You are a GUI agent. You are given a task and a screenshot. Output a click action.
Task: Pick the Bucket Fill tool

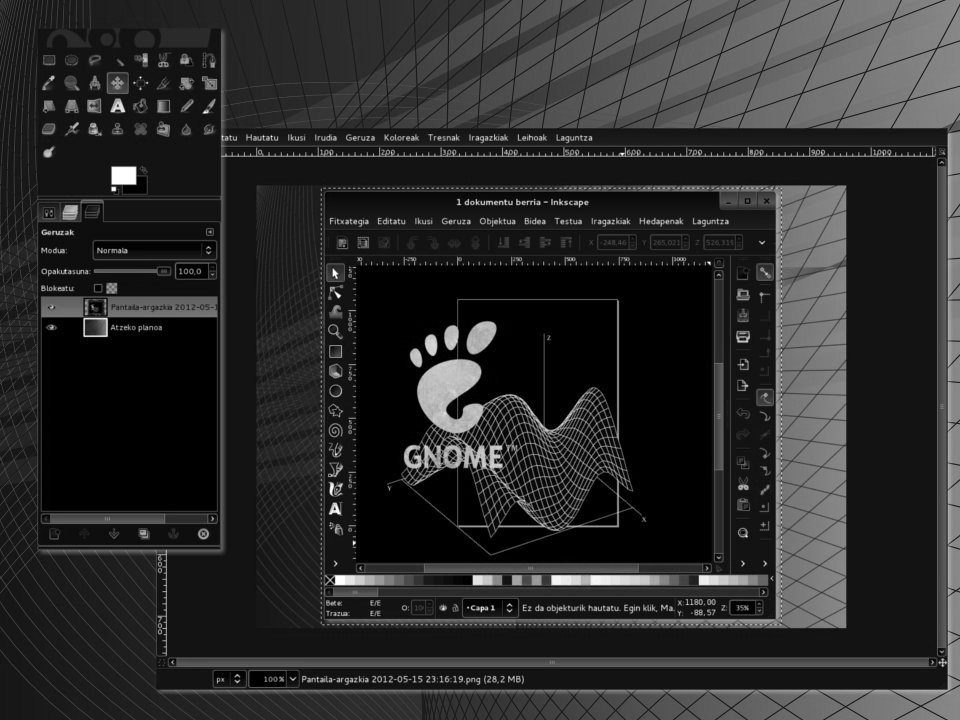tap(140, 106)
